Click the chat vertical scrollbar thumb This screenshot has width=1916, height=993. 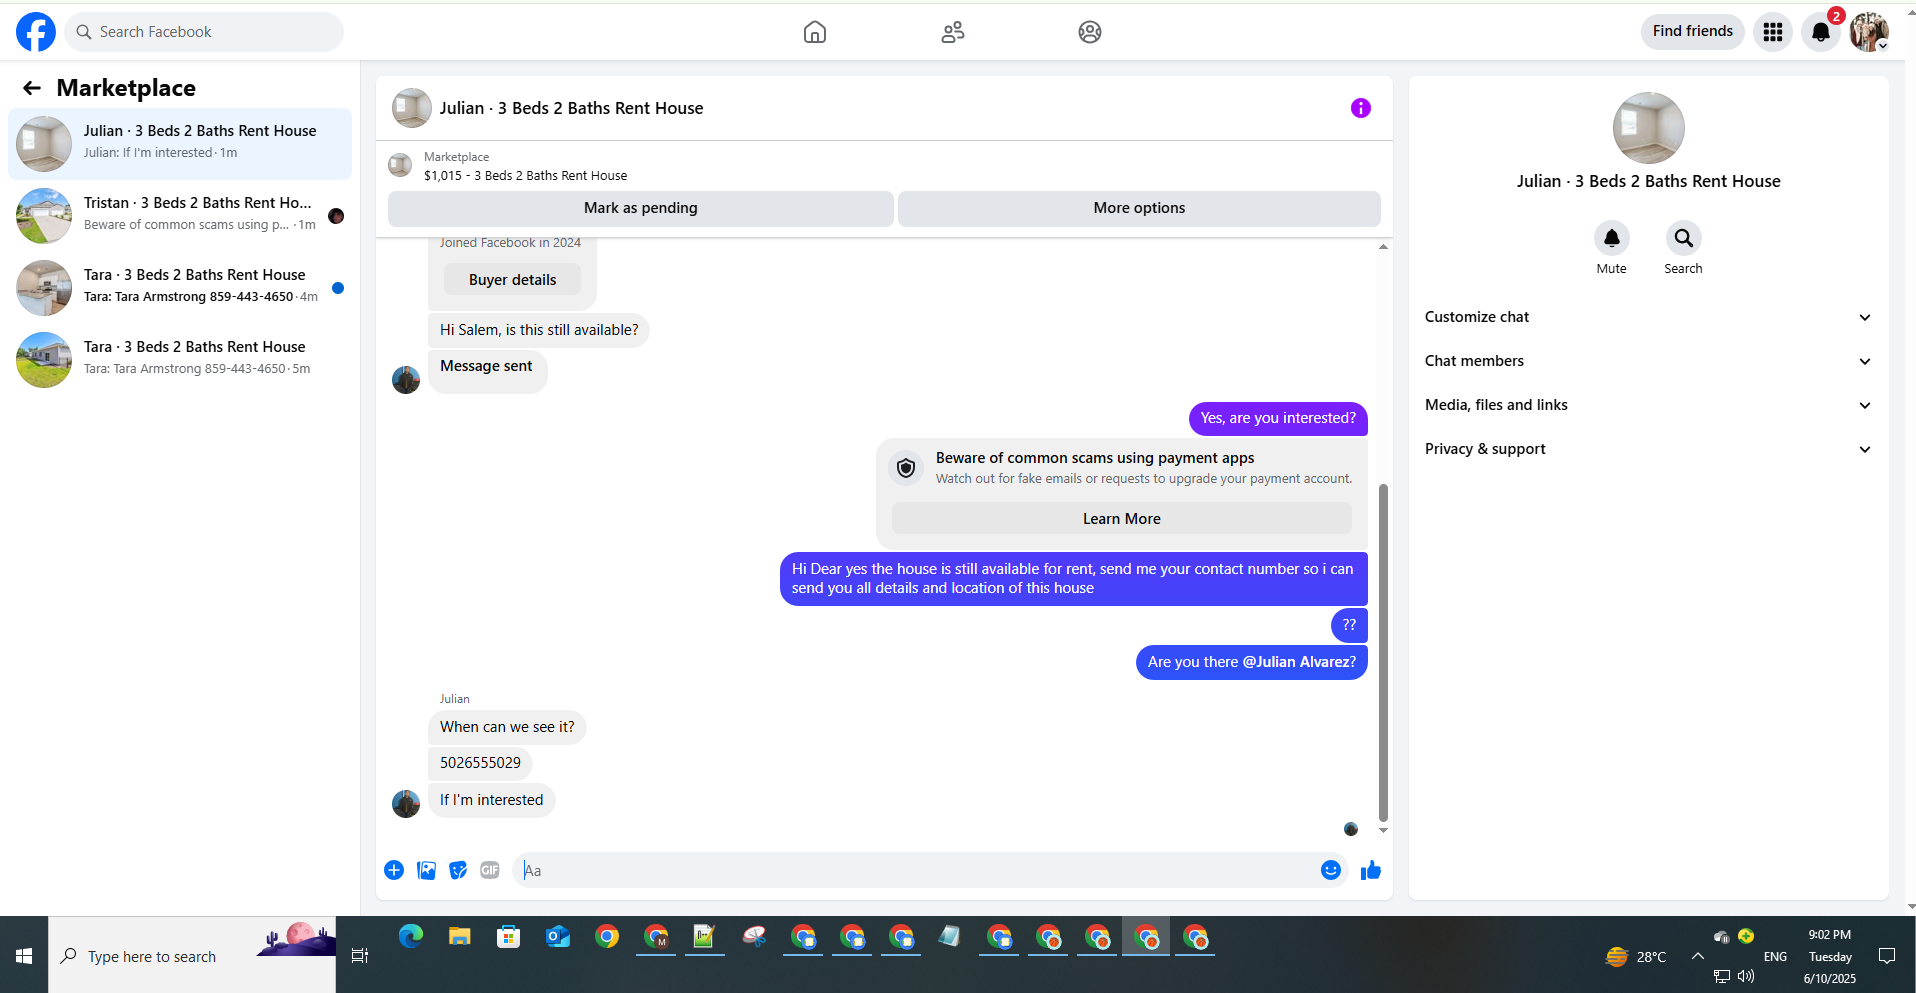(x=1383, y=652)
